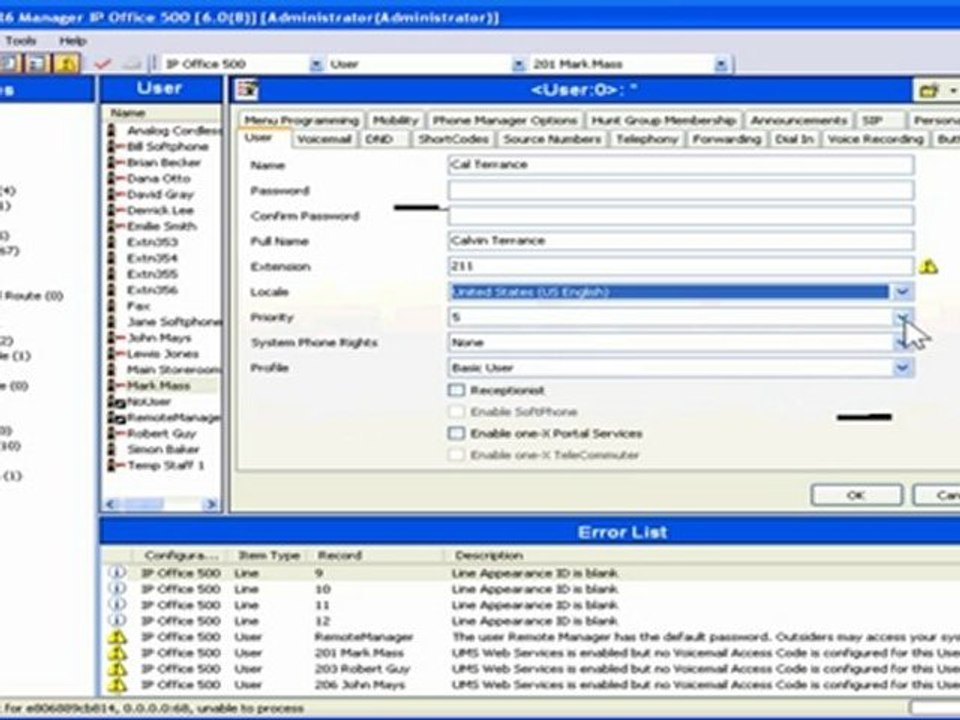Click the new entry folder icon

click(929, 91)
